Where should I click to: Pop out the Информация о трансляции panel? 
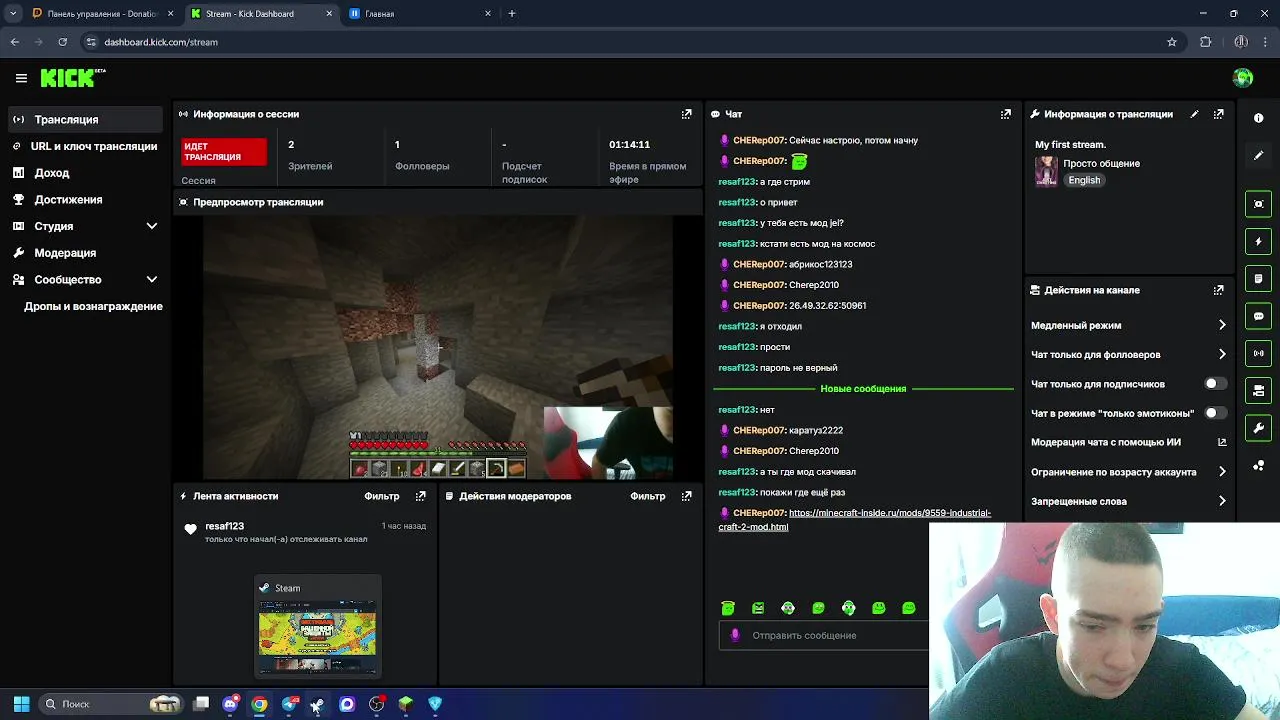(x=1218, y=114)
